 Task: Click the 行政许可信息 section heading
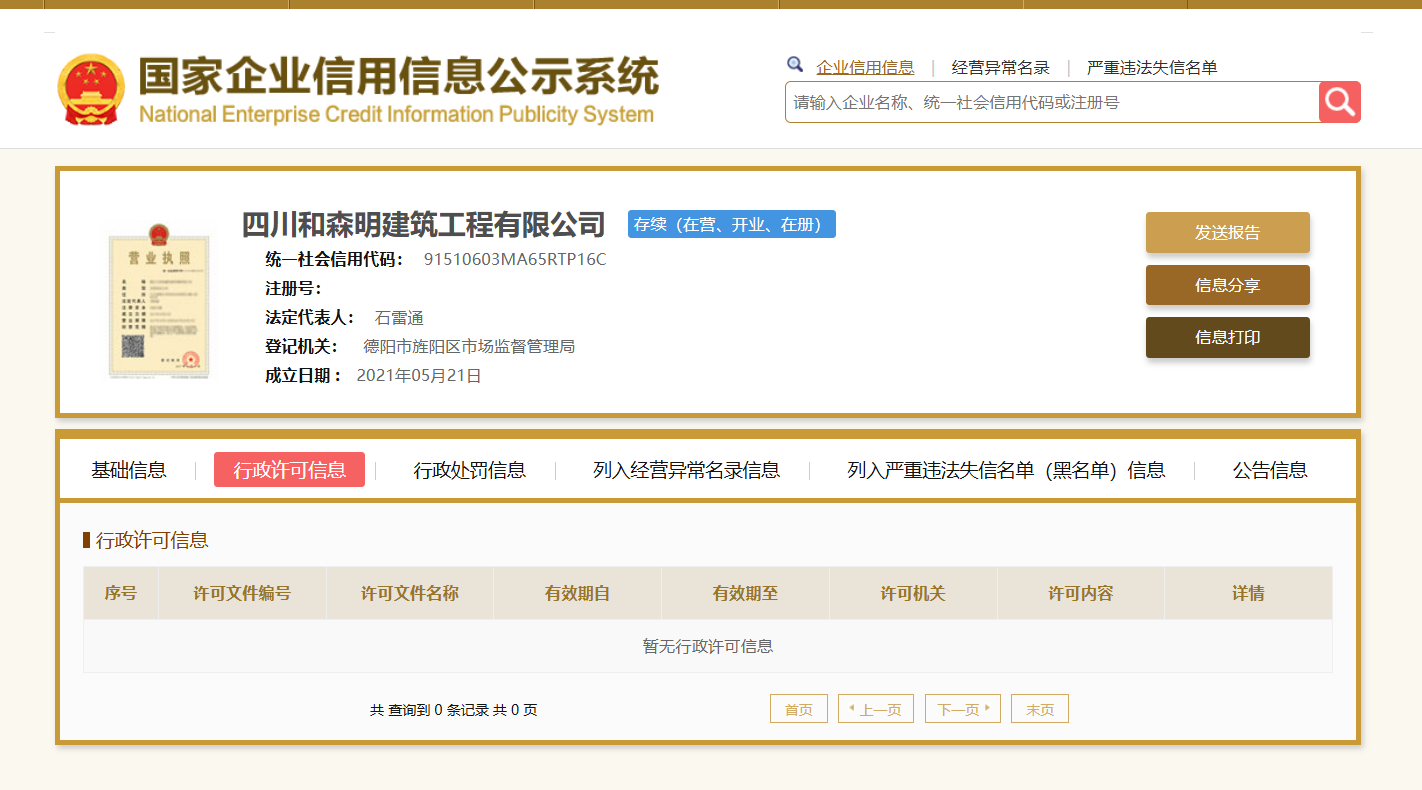[152, 540]
